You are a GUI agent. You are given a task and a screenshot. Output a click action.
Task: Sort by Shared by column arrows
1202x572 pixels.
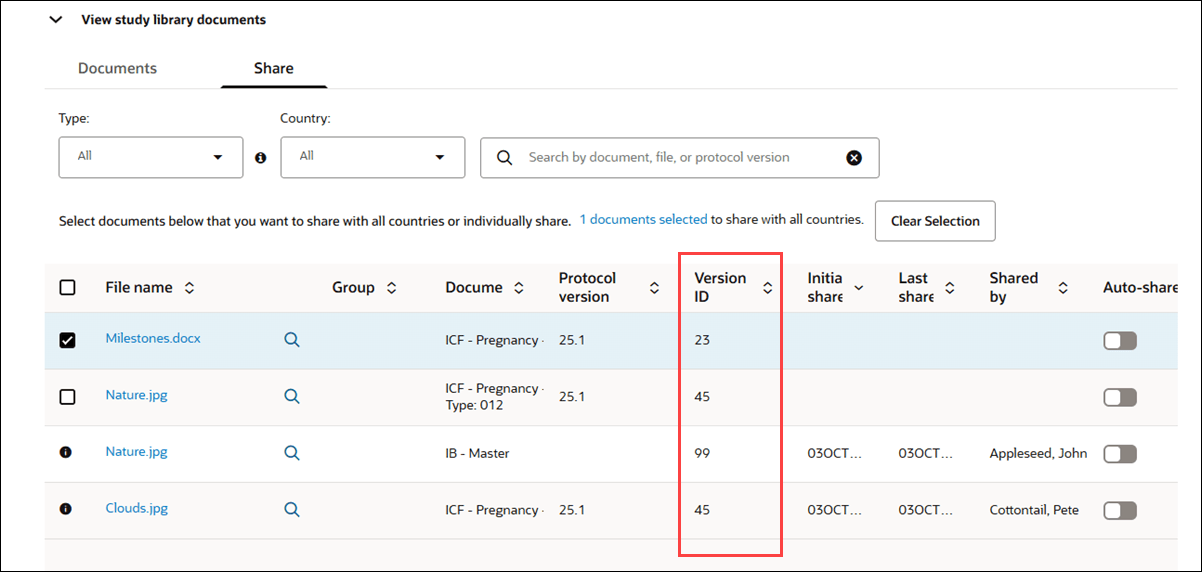click(1063, 288)
